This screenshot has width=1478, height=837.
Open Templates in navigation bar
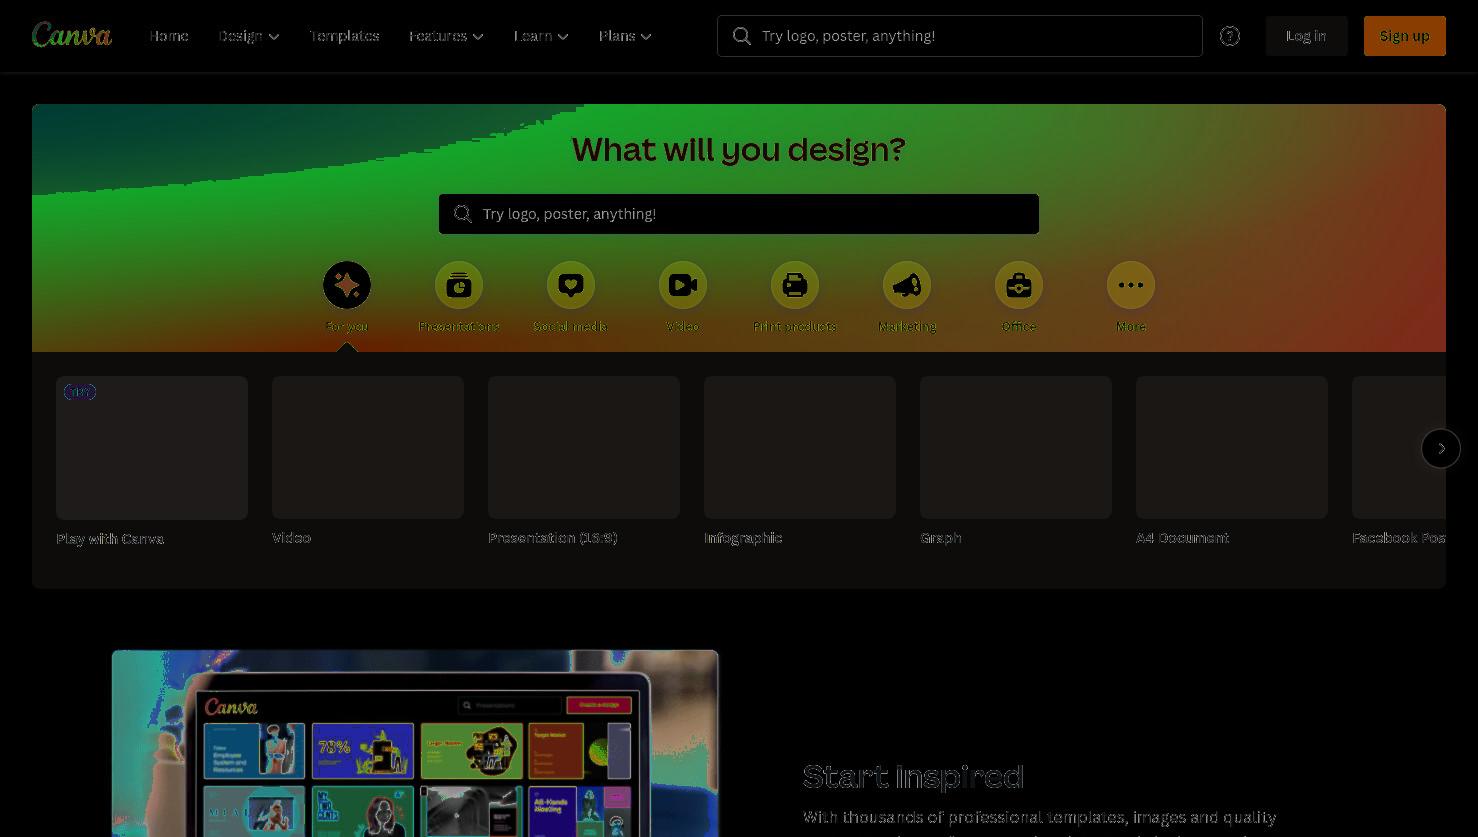pyautogui.click(x=344, y=36)
